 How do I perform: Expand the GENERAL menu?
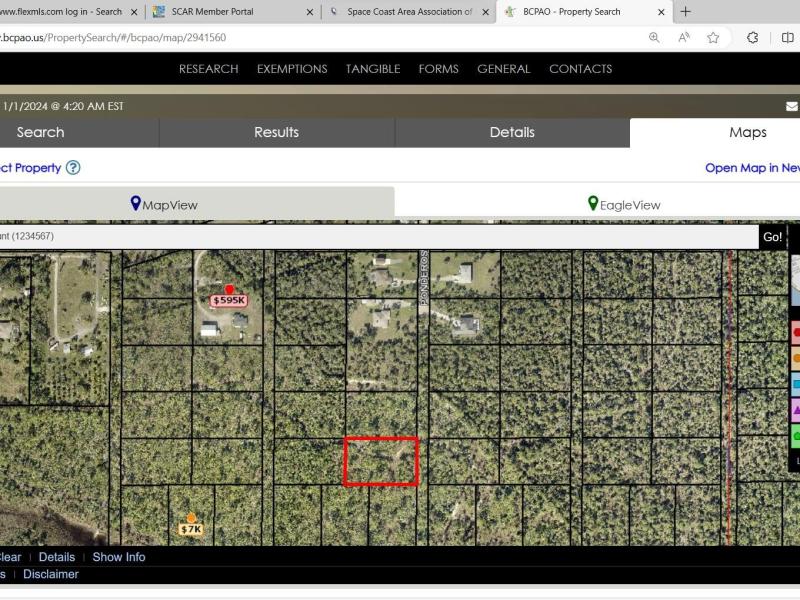click(503, 69)
